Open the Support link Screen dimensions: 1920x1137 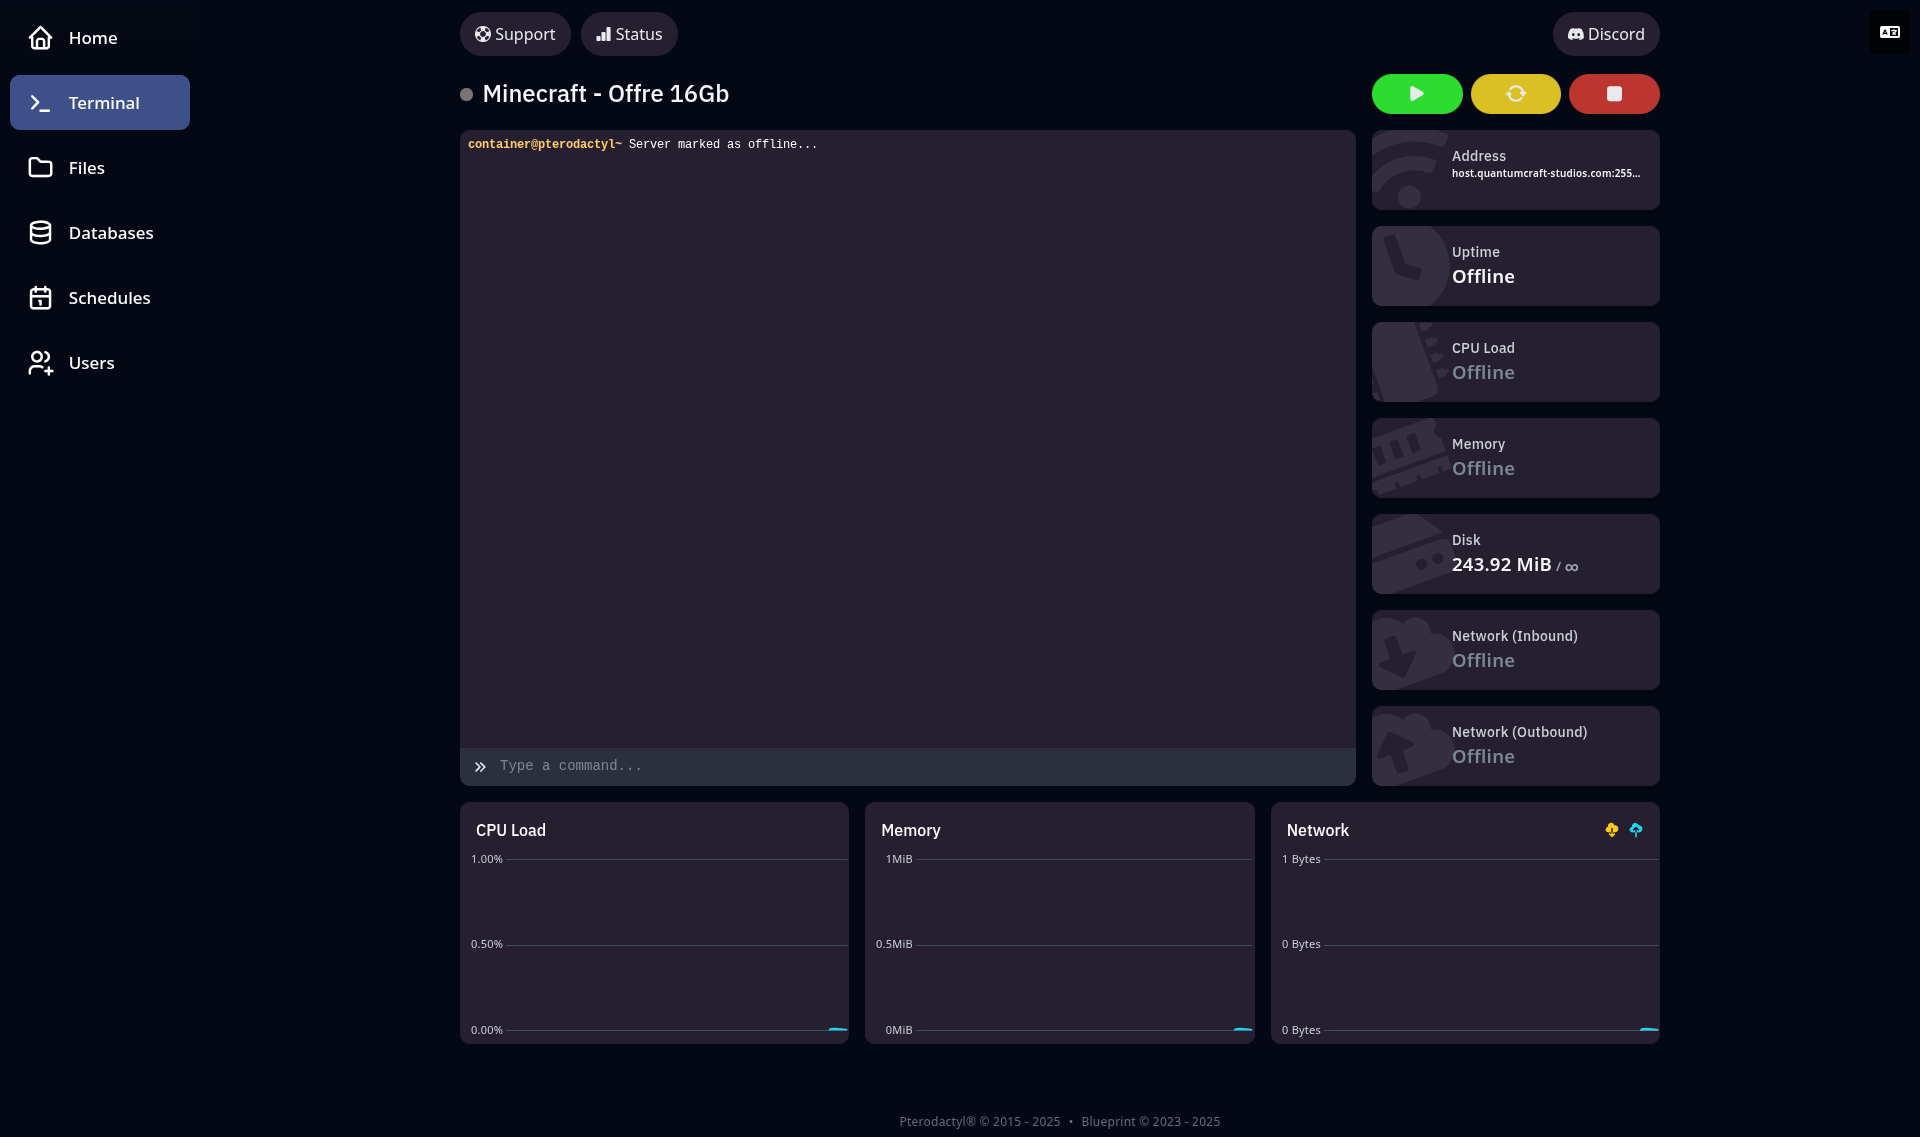515,34
